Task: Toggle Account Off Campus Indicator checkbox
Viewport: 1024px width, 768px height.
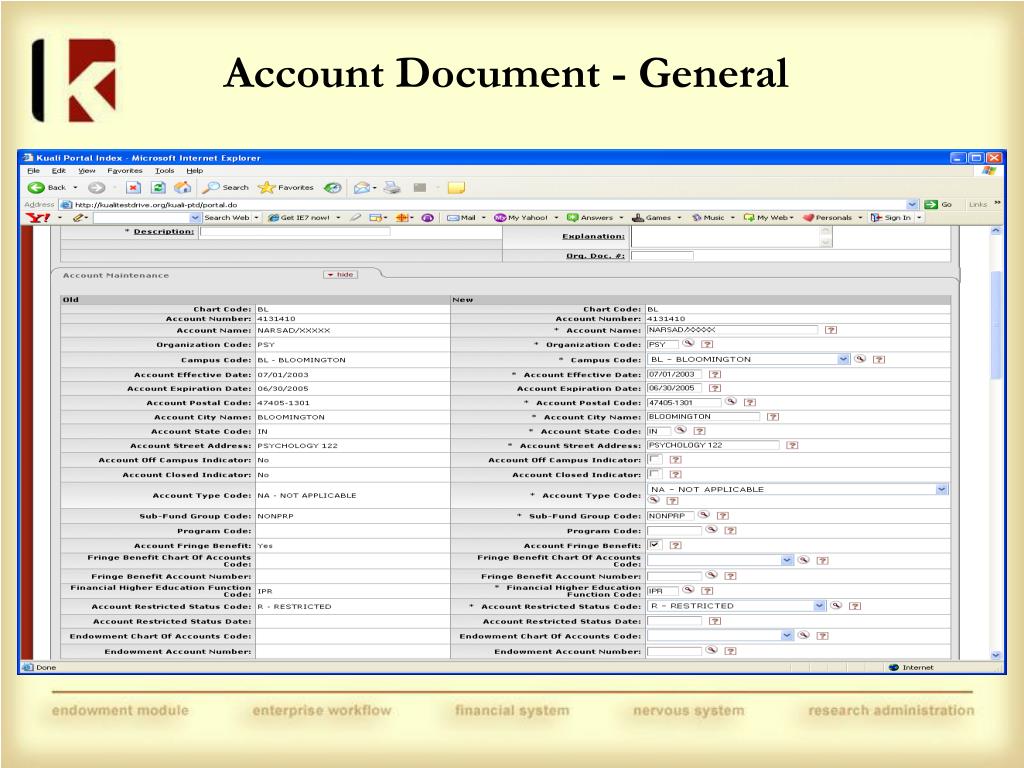Action: 654,459
